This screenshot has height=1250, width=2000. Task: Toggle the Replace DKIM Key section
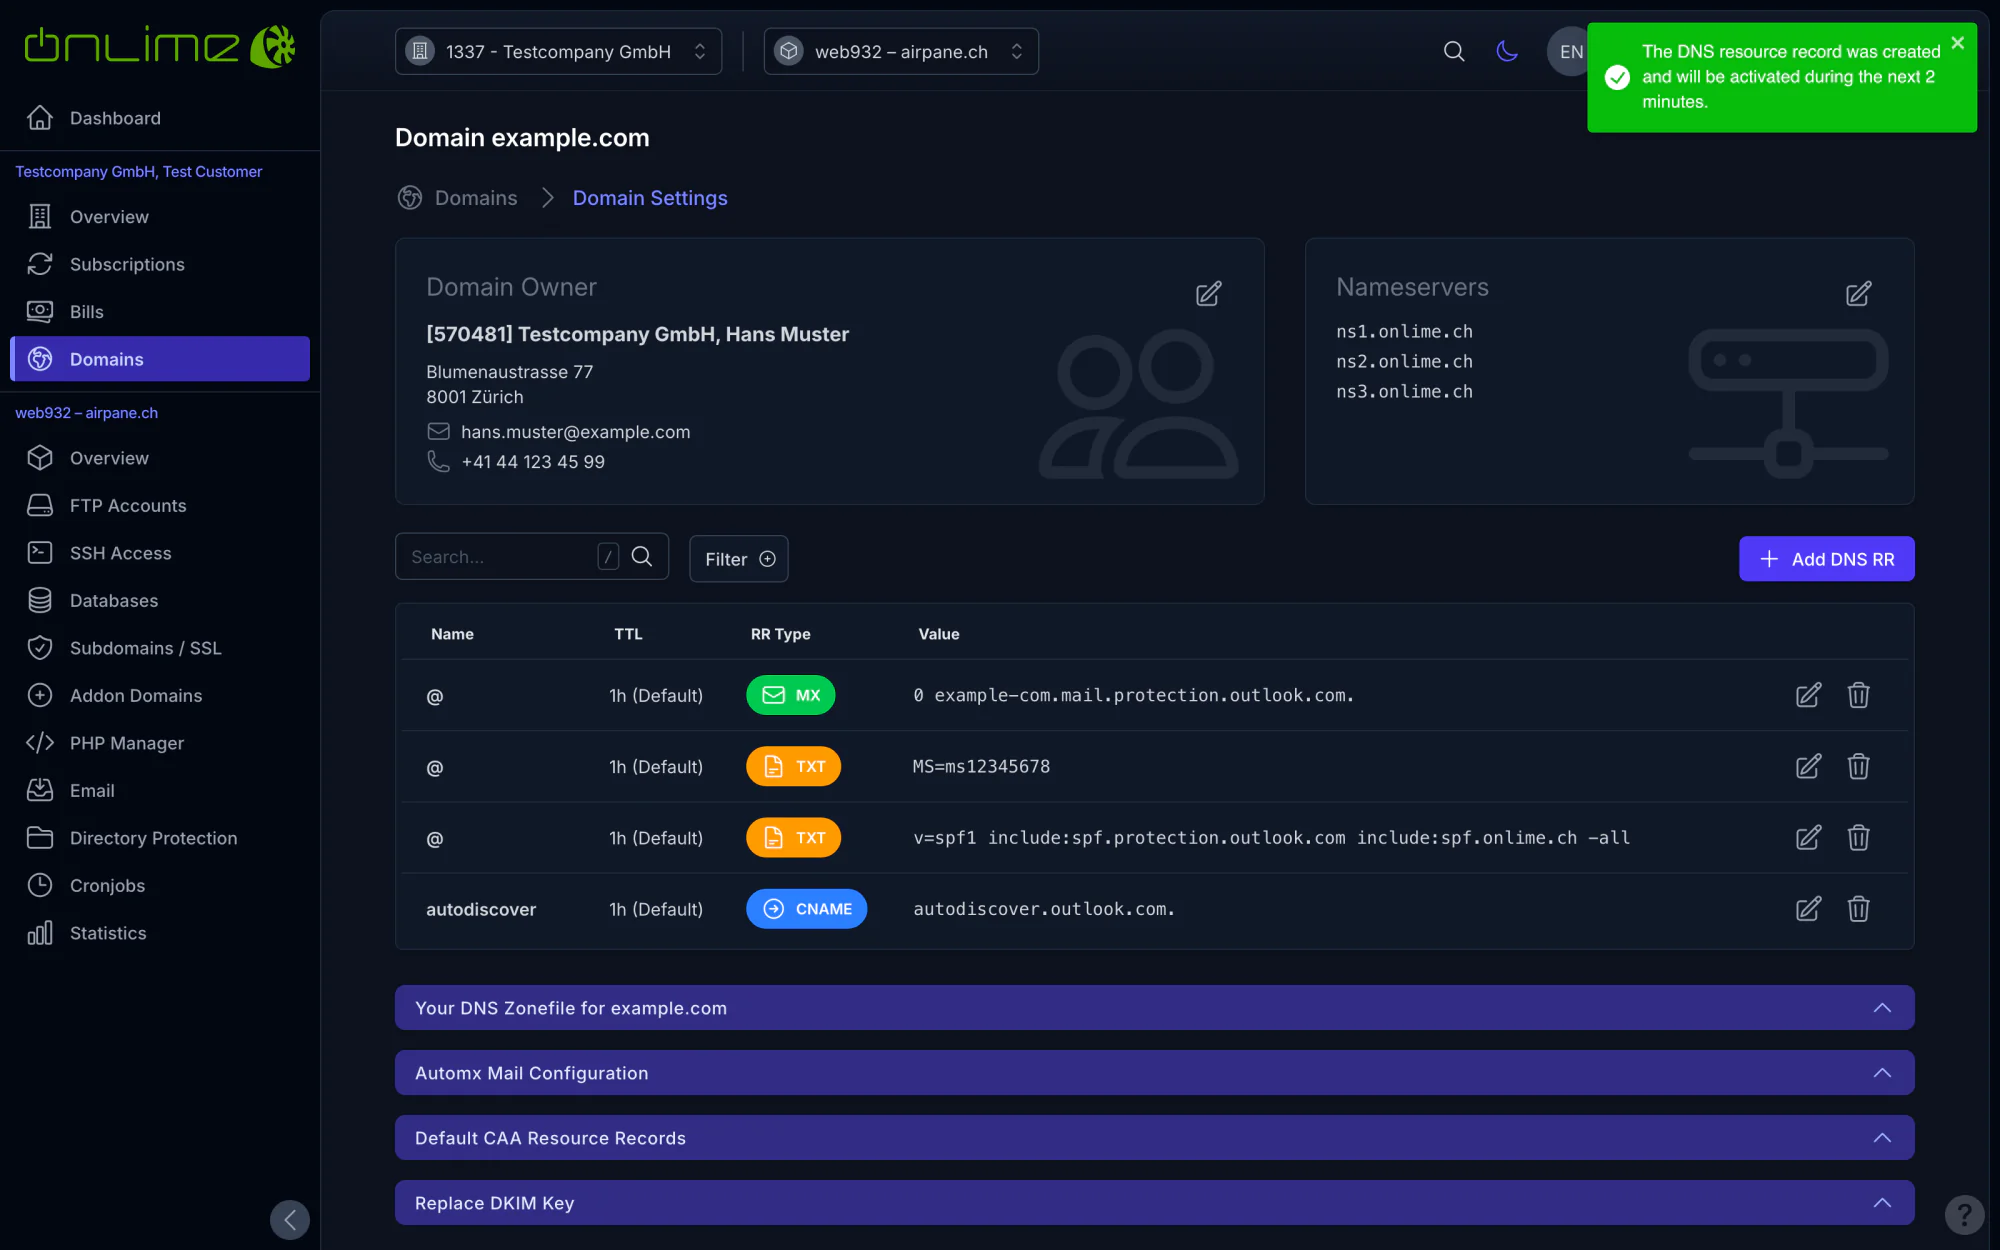coord(1154,1203)
